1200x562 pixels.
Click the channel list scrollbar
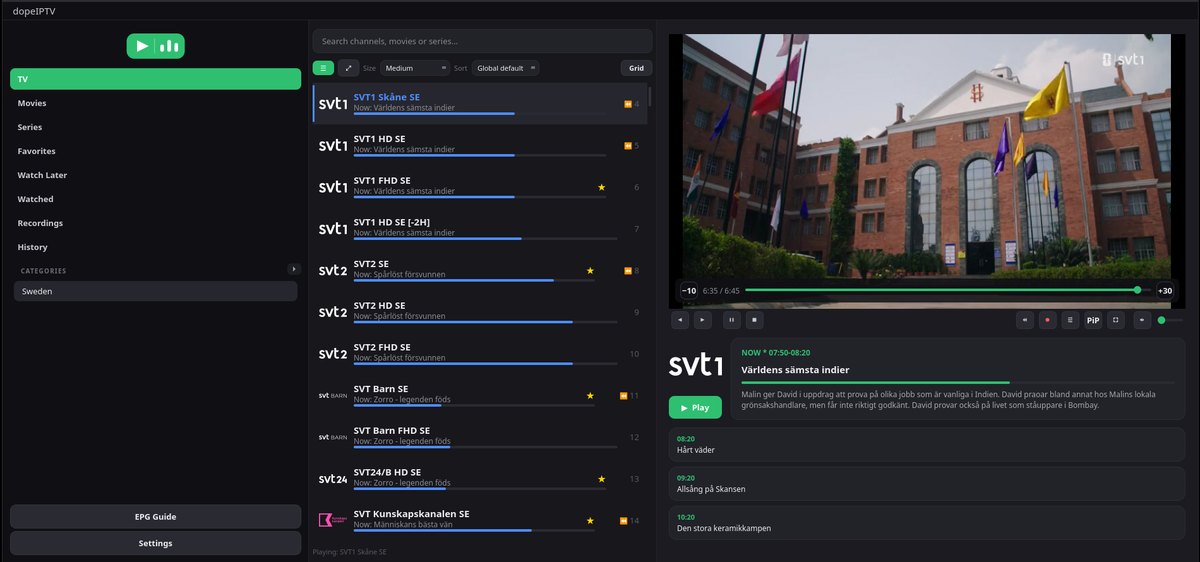coord(650,97)
